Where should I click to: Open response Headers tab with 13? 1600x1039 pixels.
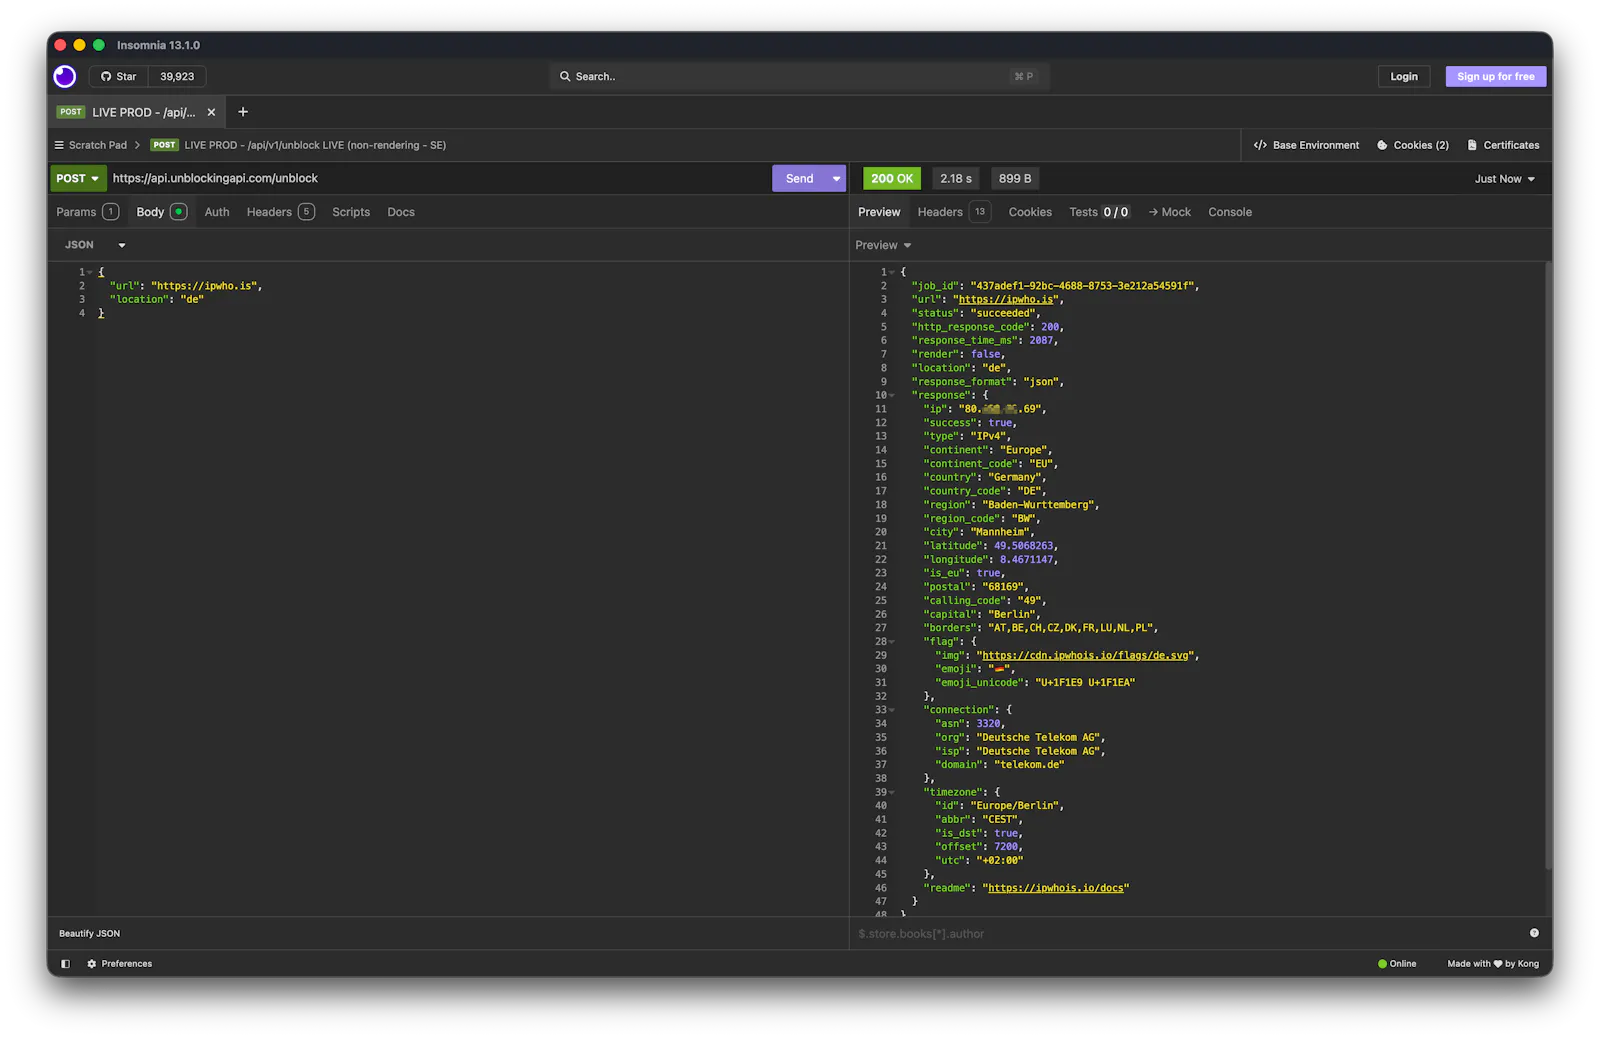click(x=953, y=212)
